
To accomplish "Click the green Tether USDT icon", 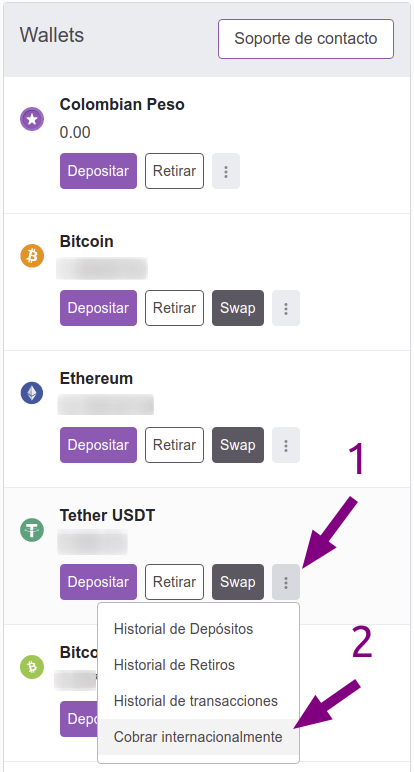I will [x=32, y=530].
